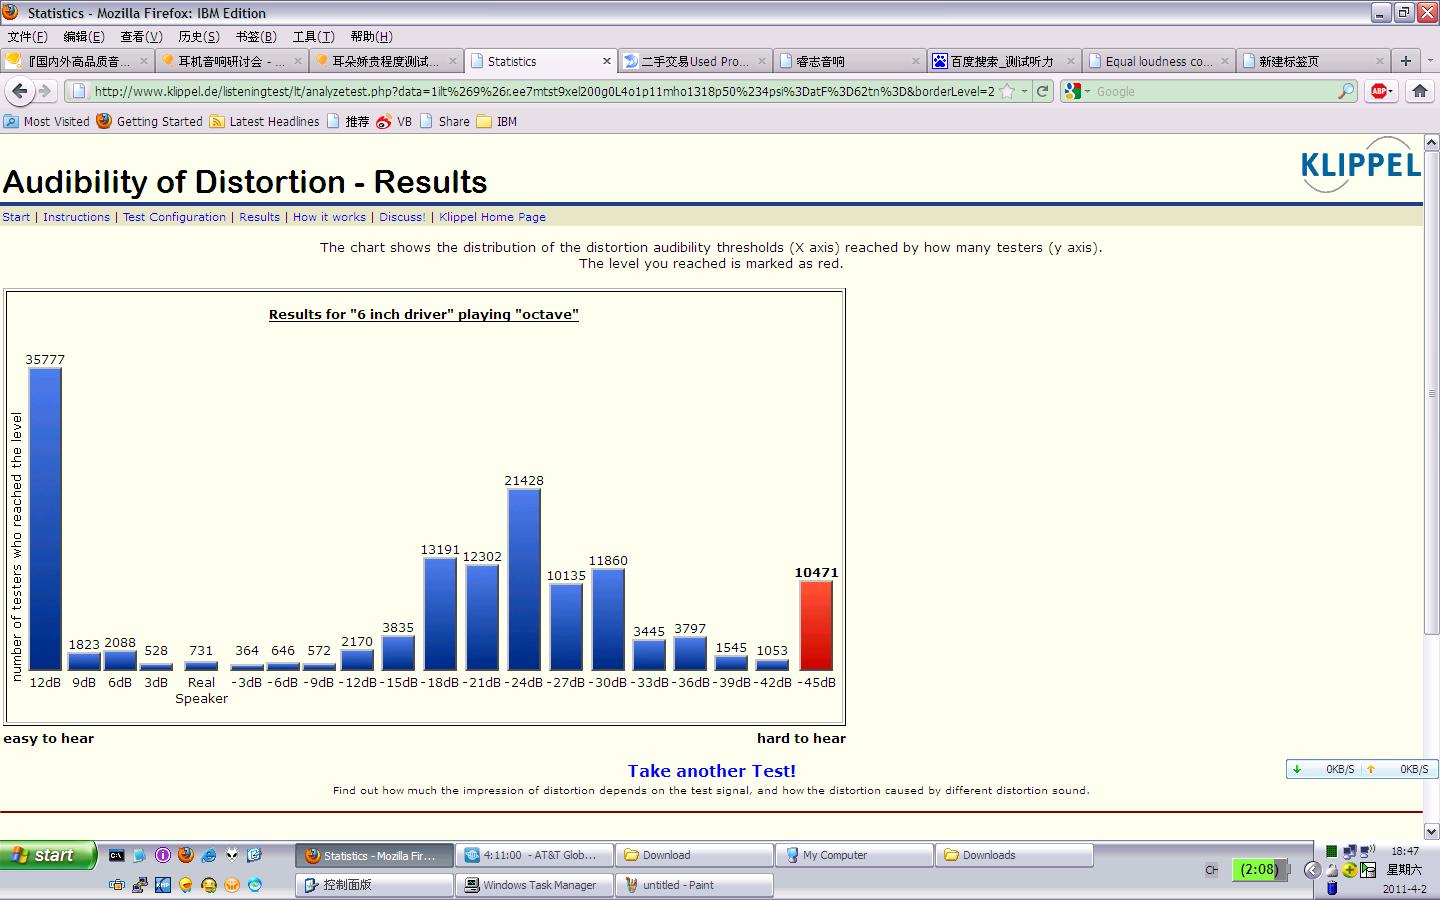Image resolution: width=1440 pixels, height=900 pixels.
Task: Switch to the 睿志音响 tab
Action: tap(848, 61)
